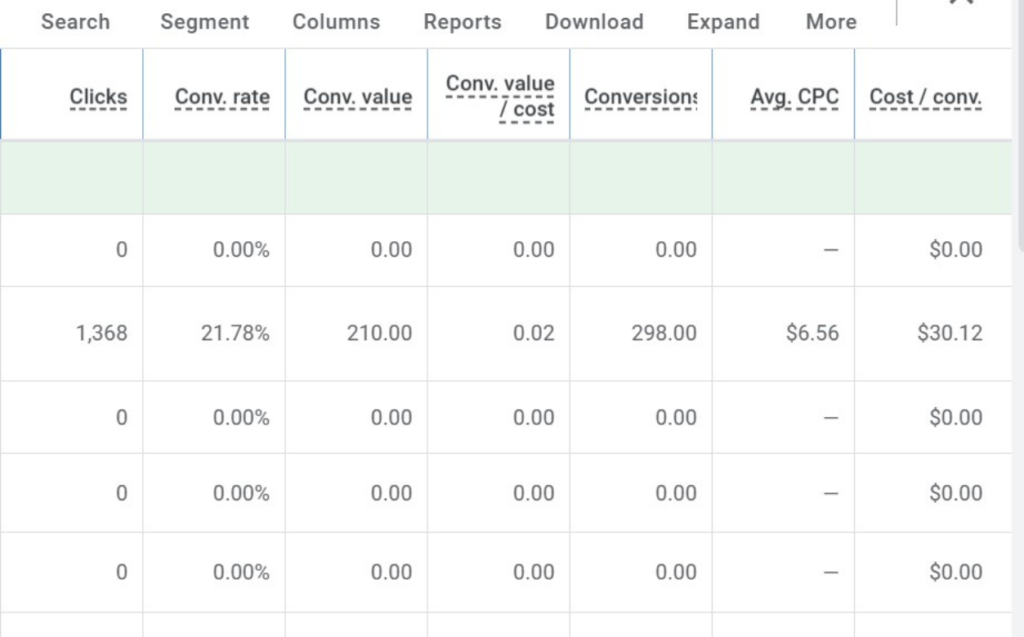Select the 298.00 conversions cell
Image resolution: width=1024 pixels, height=637 pixels.
(664, 334)
